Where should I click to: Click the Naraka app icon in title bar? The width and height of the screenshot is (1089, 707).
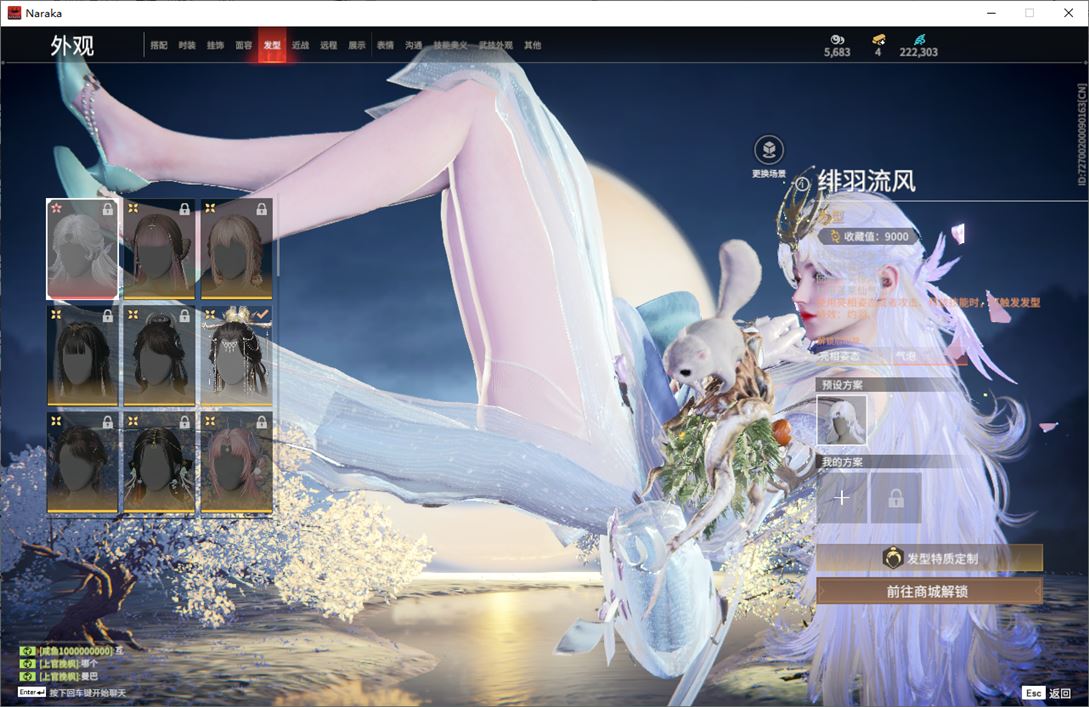point(14,13)
